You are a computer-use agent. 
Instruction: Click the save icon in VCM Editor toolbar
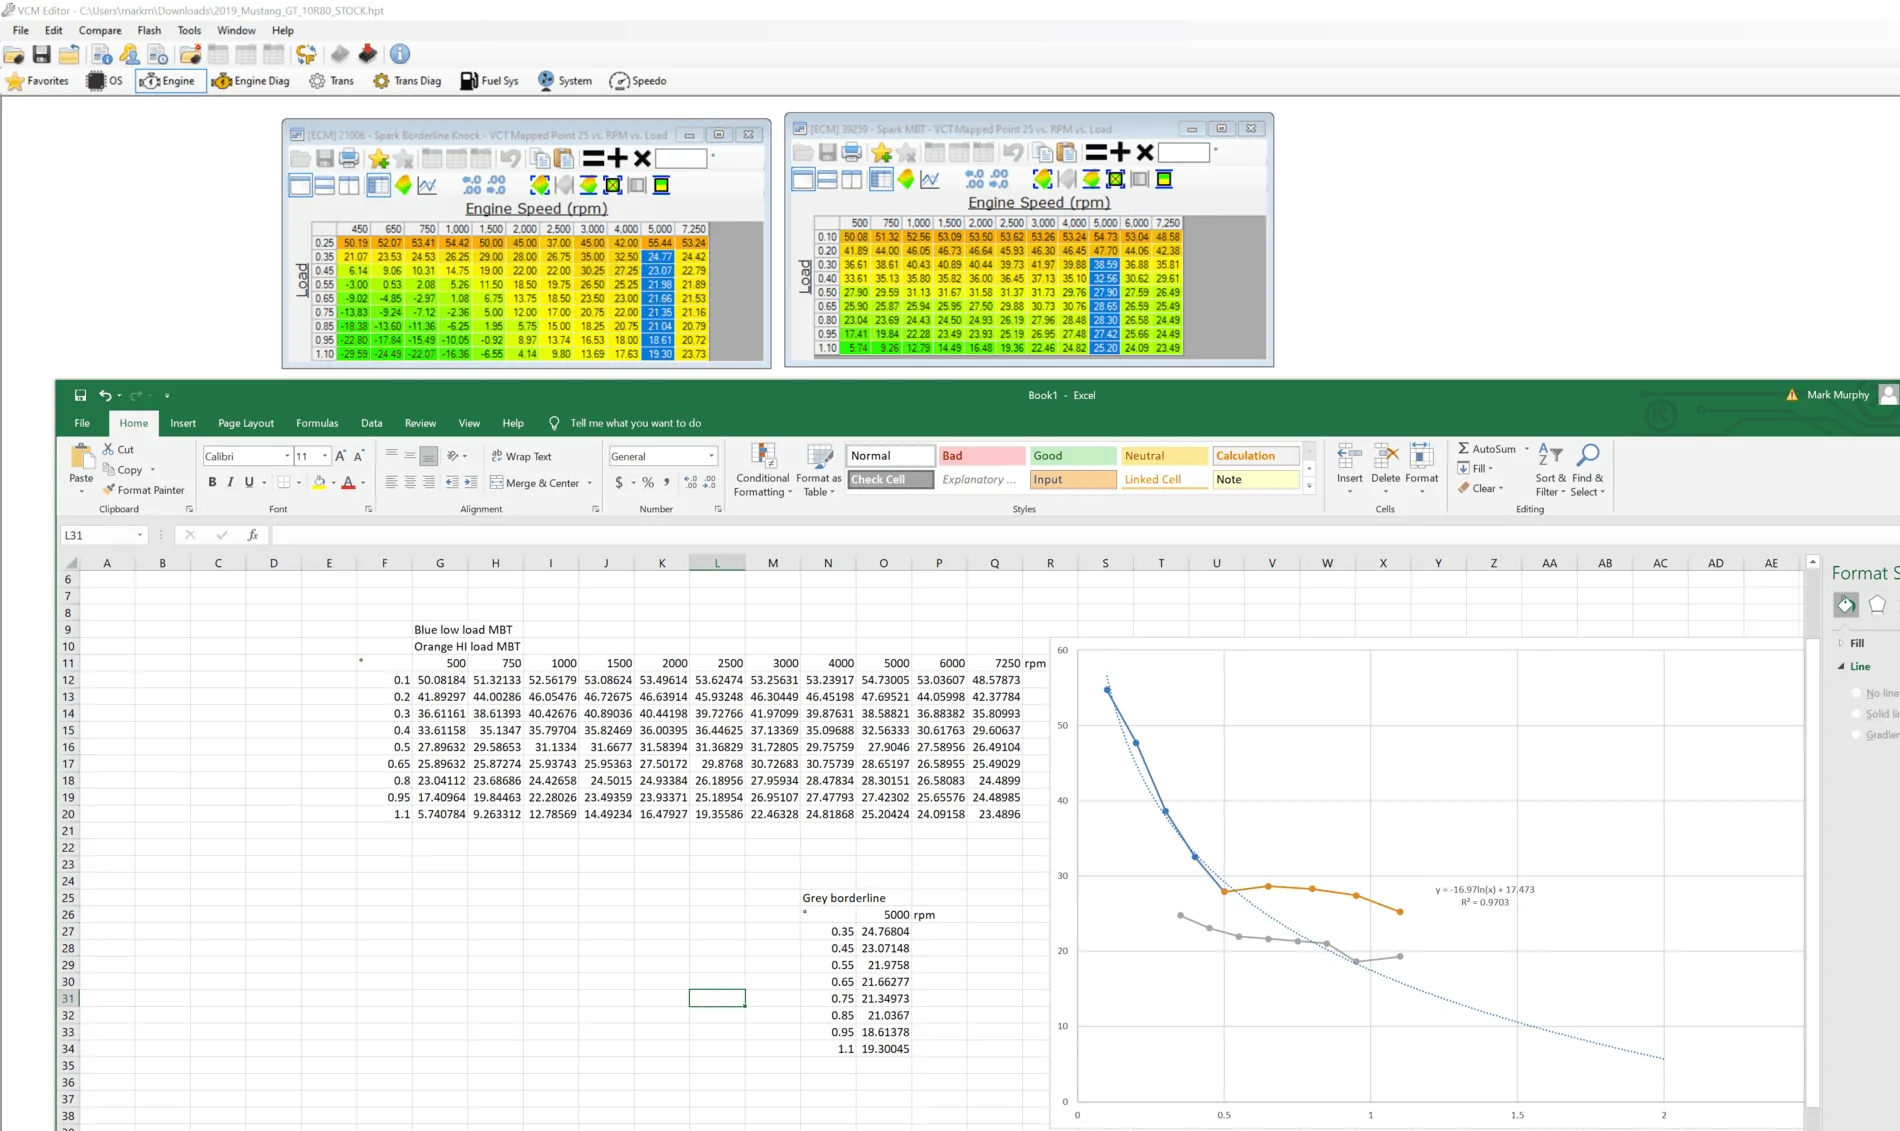(42, 54)
